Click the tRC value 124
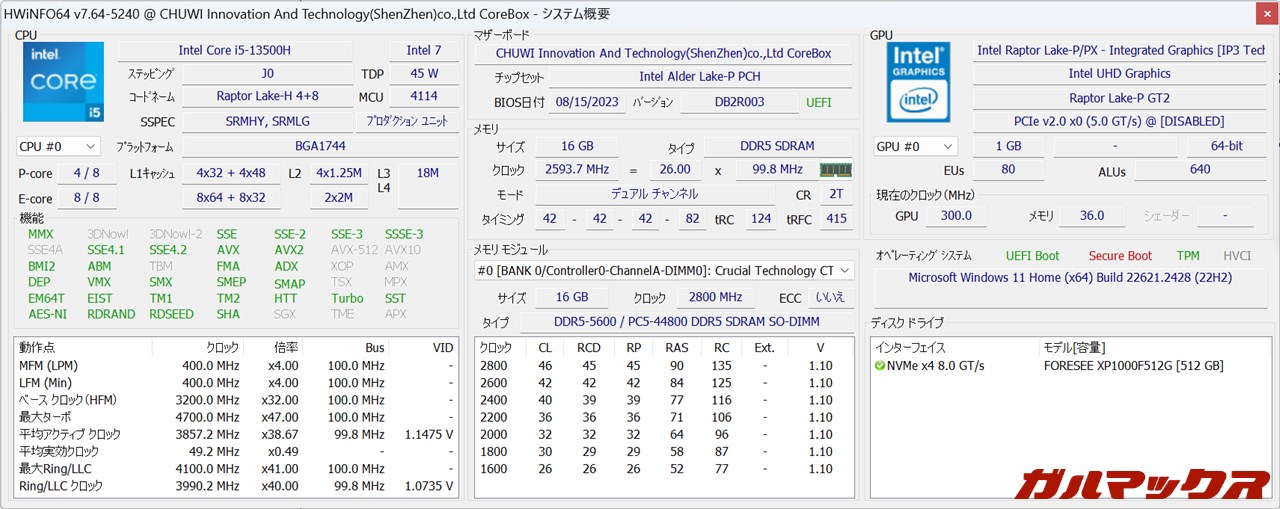Viewport: 1280px width, 509px height. tap(761, 218)
